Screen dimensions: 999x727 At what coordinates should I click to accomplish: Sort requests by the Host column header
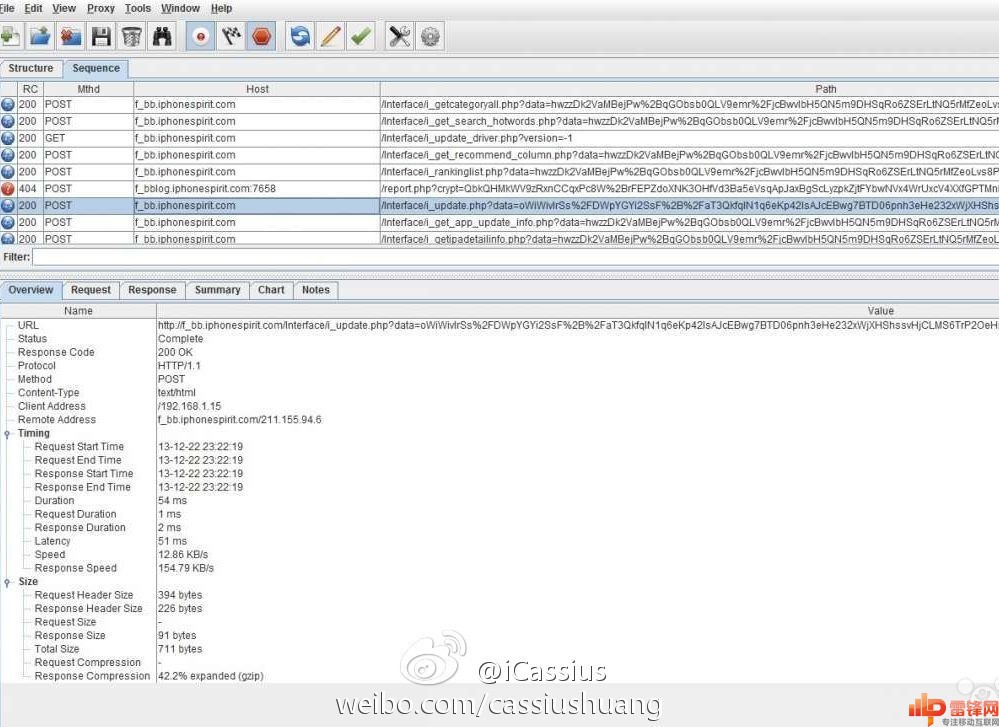tap(257, 89)
